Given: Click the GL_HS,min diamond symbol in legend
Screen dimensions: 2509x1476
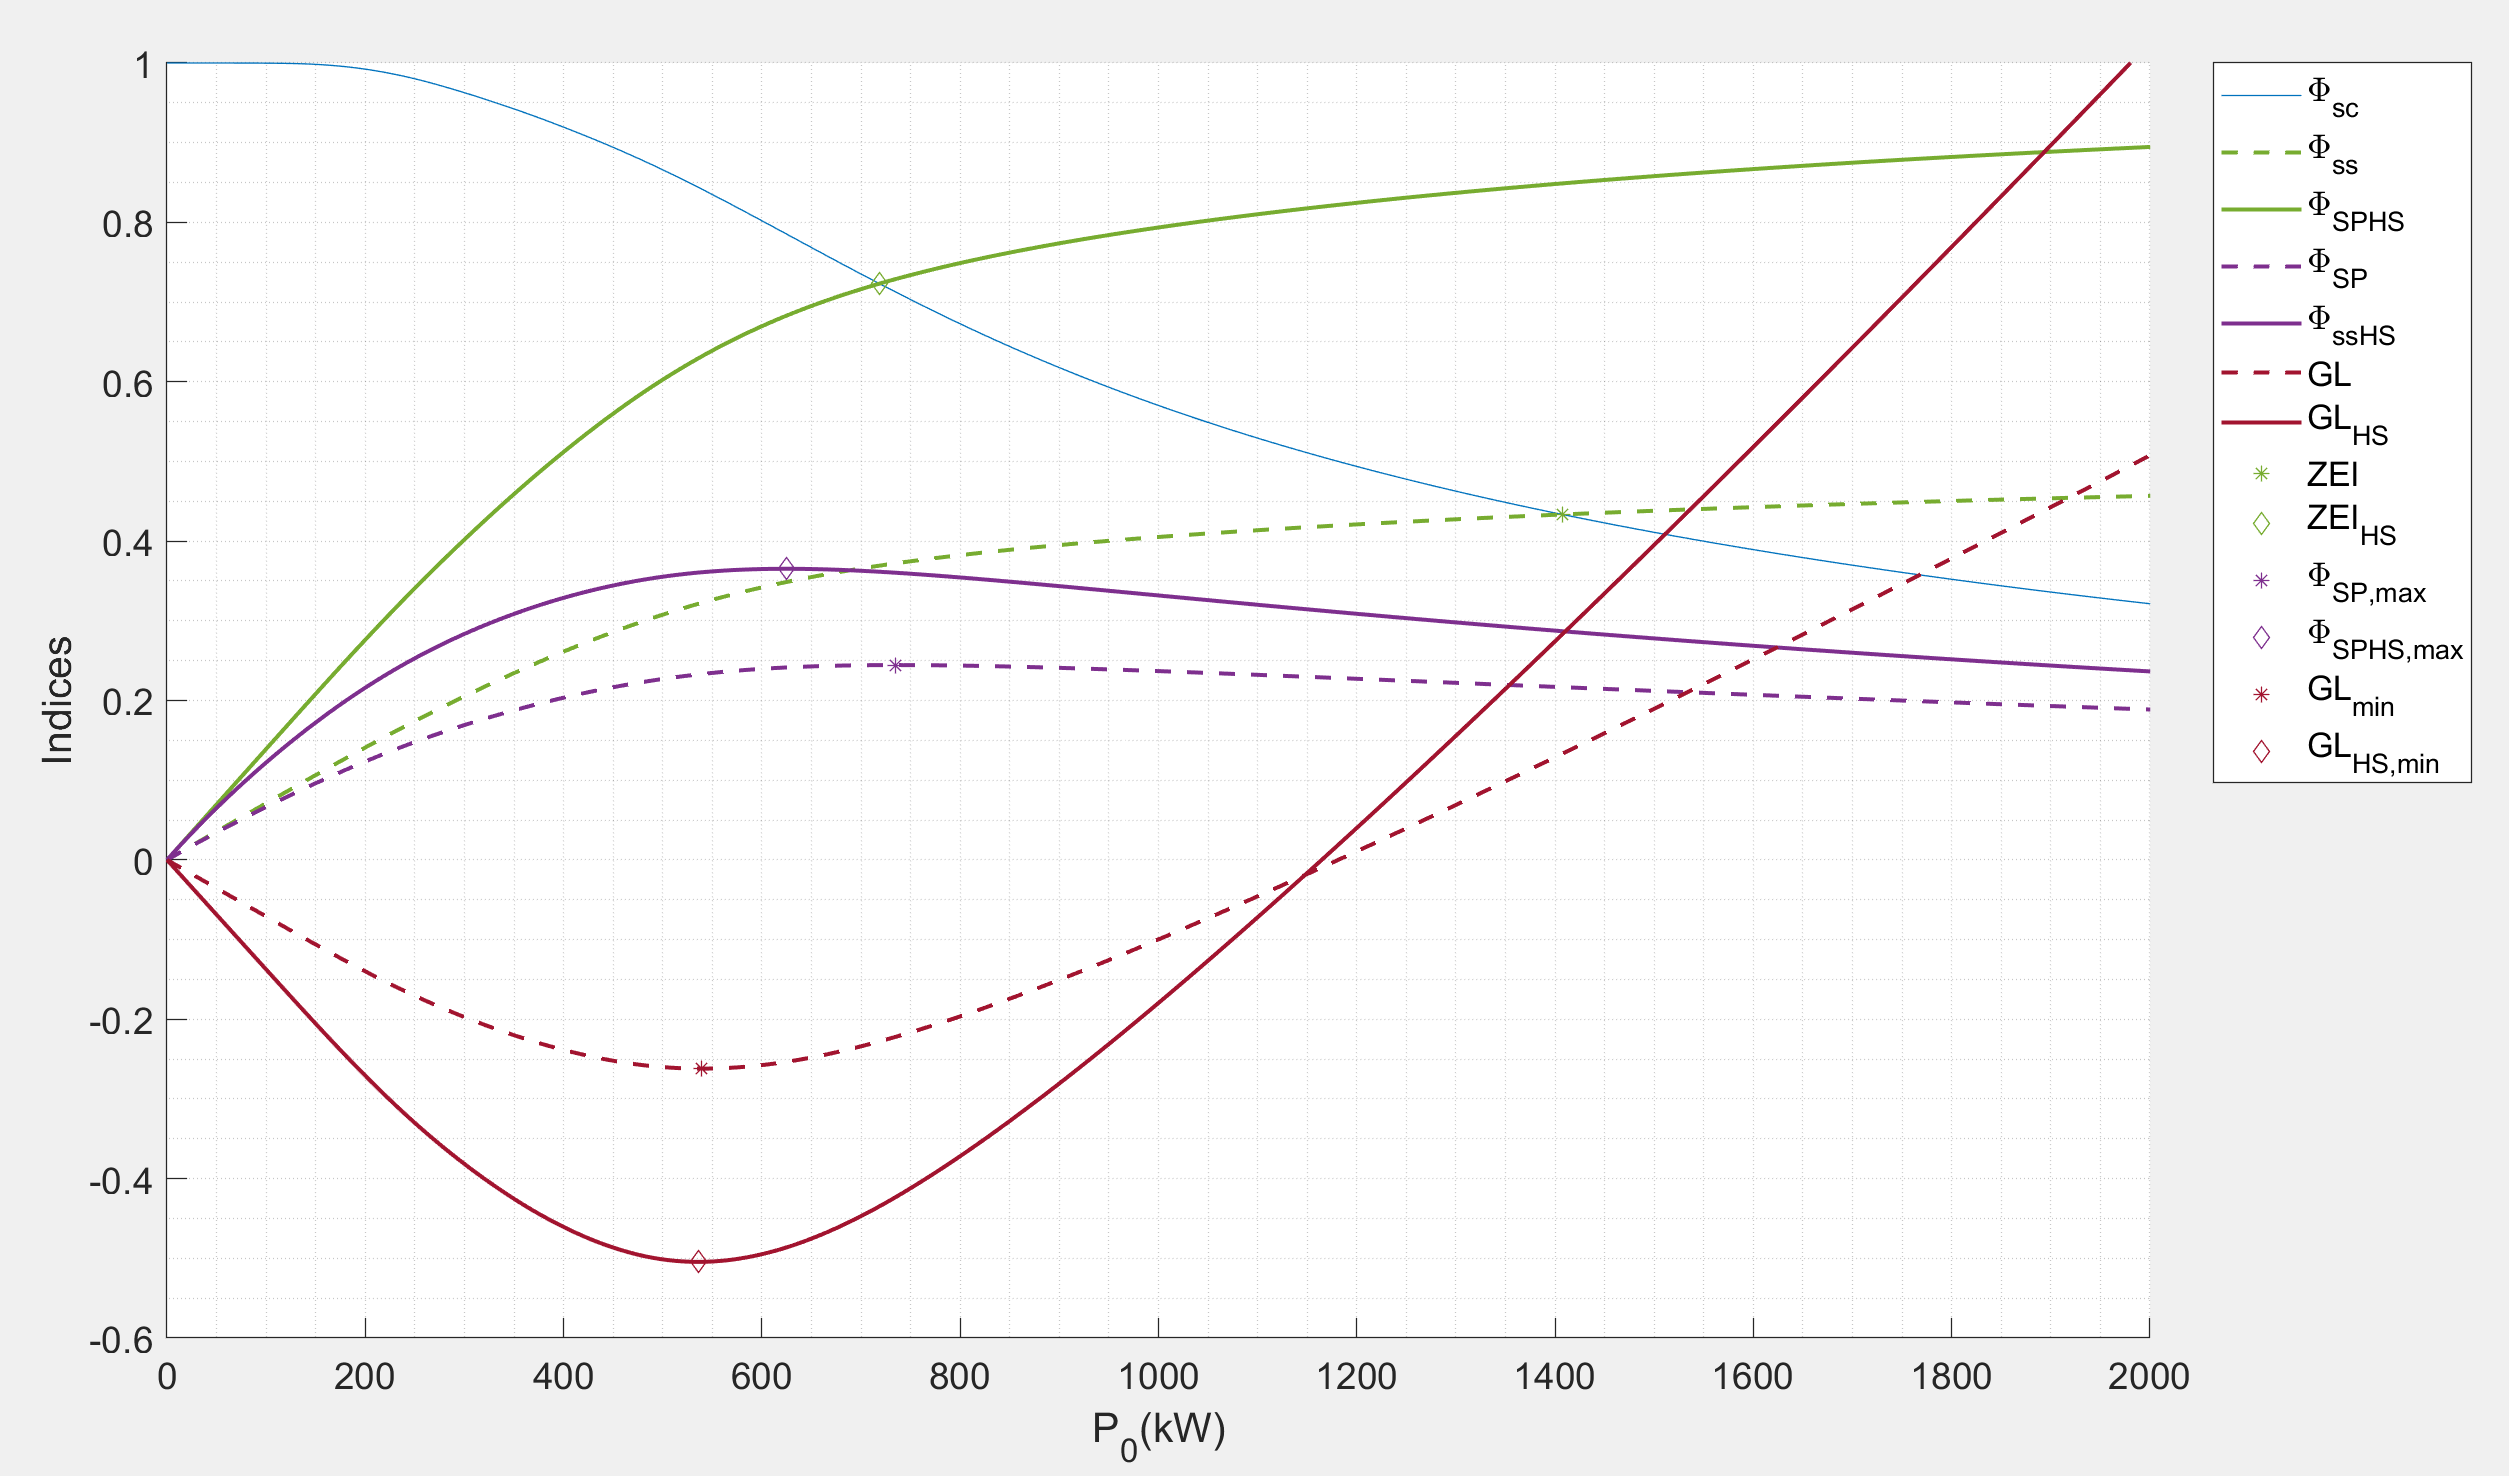Looking at the screenshot, I should pyautogui.click(x=2261, y=751).
